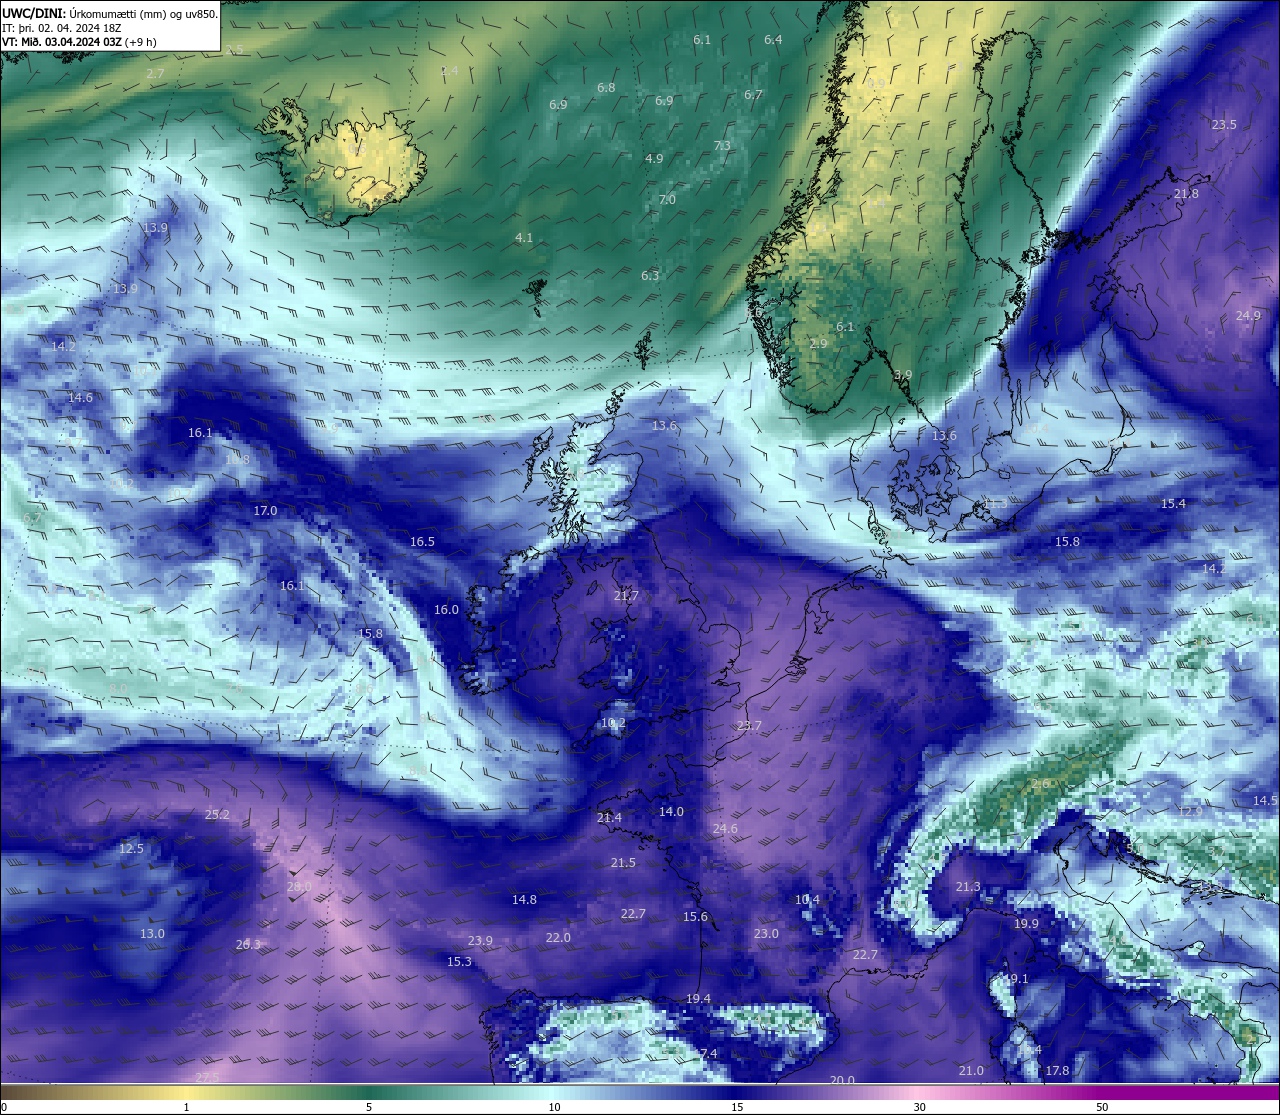This screenshot has height=1115, width=1280.
Task: Click the 27.5 value label
Action: 207,1077
